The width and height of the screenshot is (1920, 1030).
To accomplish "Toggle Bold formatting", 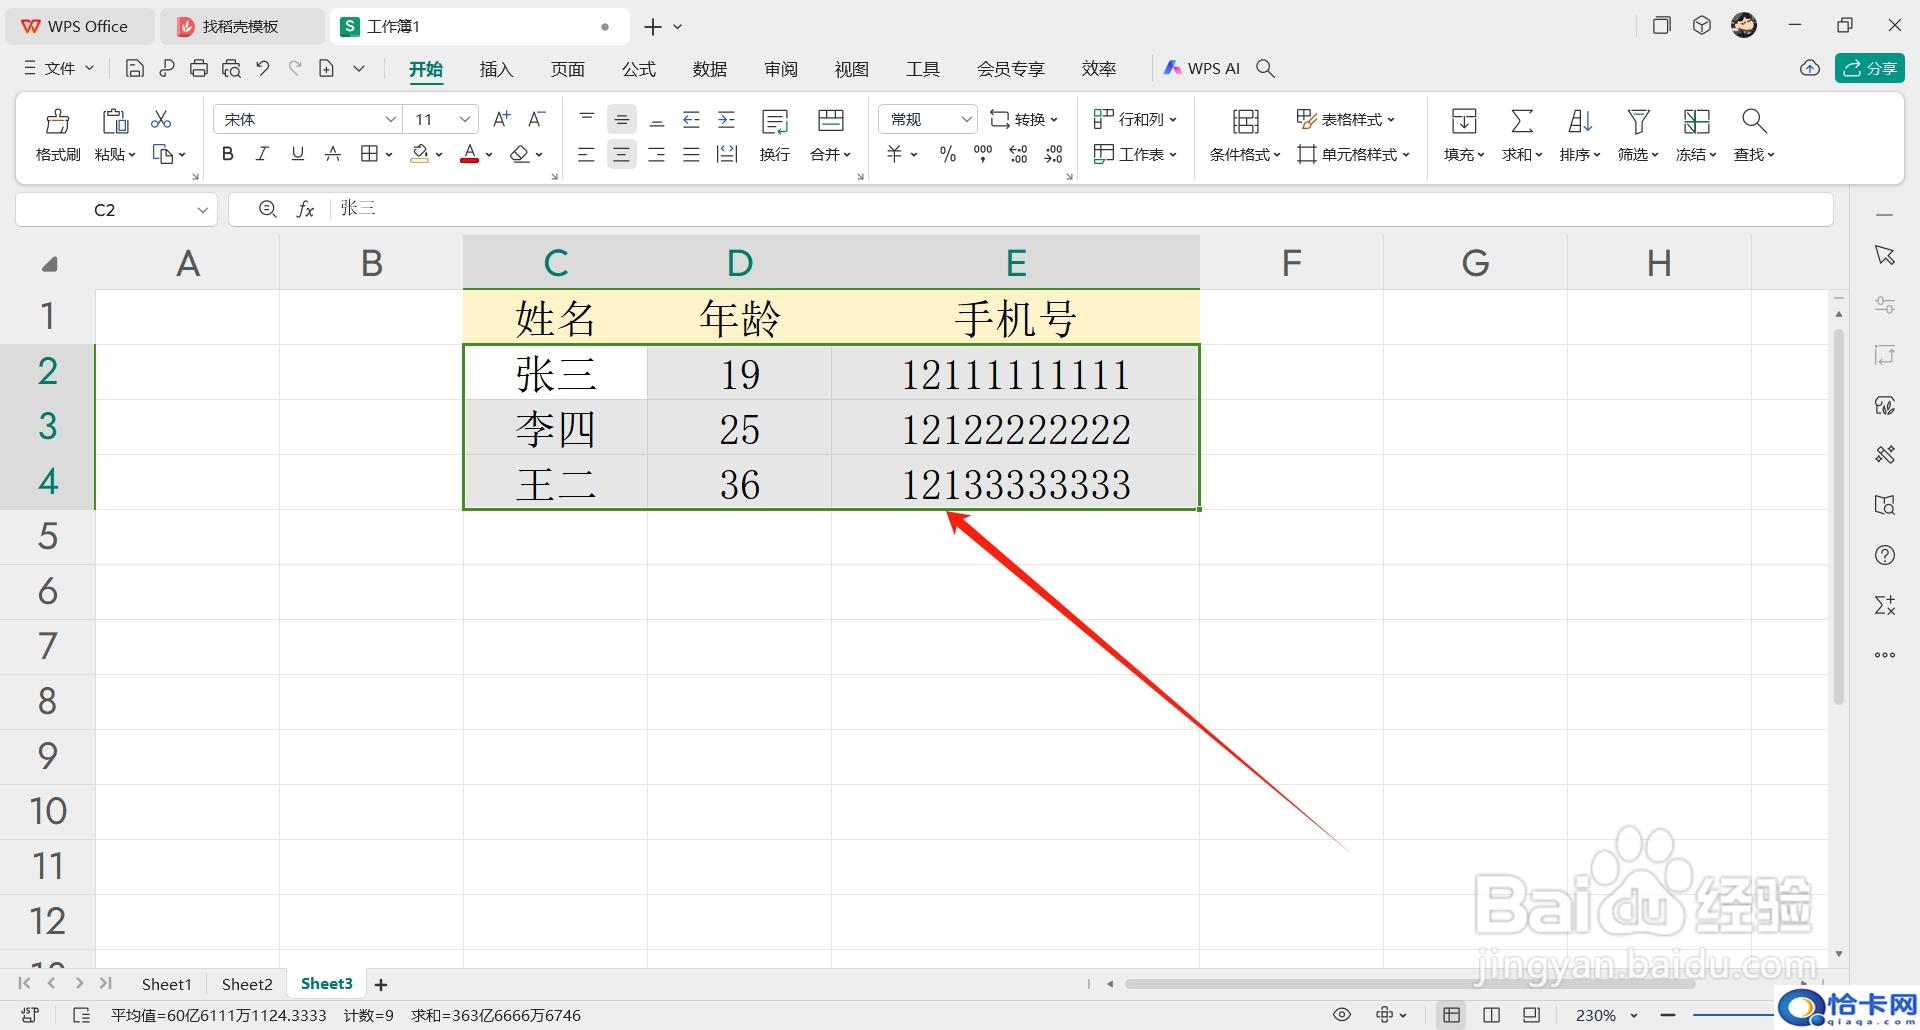I will [228, 154].
